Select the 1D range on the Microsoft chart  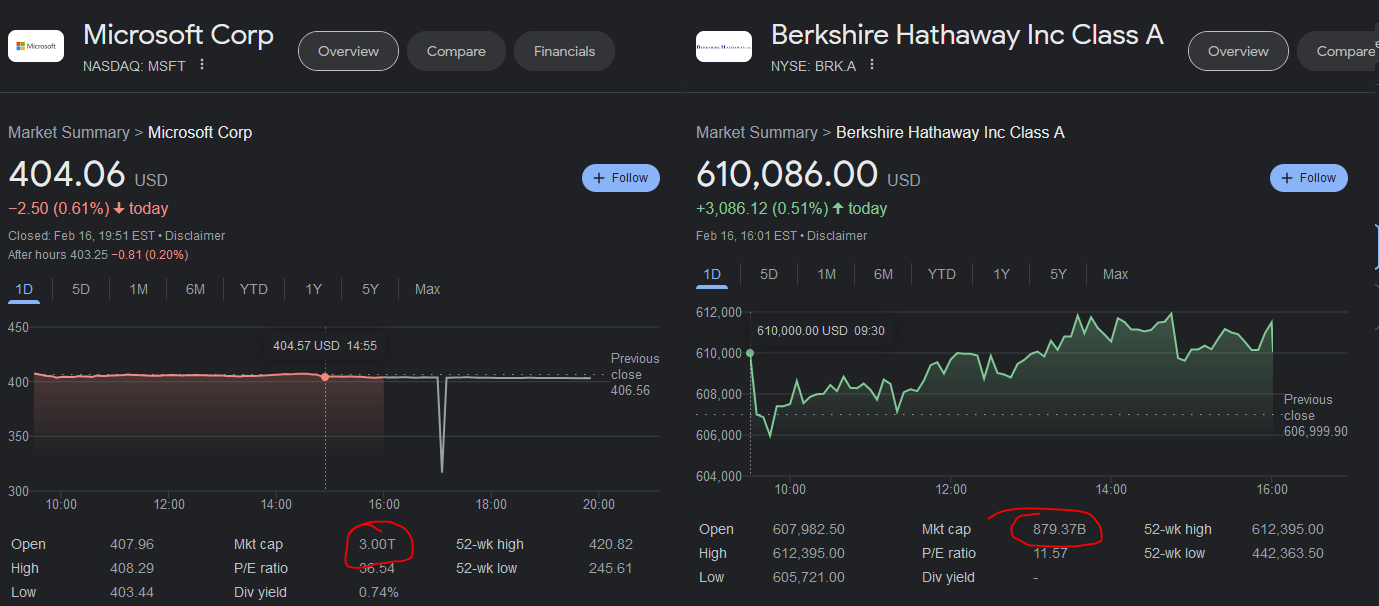[x=24, y=289]
